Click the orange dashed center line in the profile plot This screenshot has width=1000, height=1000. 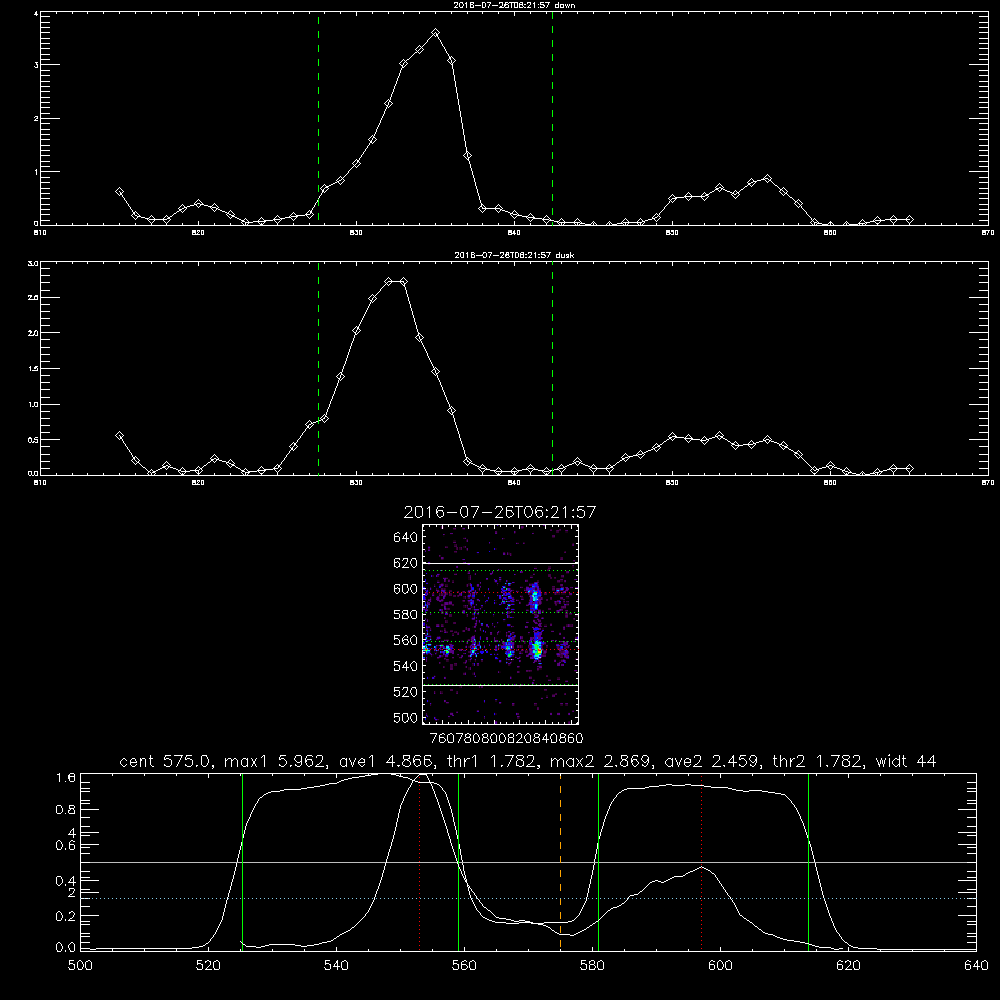point(561,861)
